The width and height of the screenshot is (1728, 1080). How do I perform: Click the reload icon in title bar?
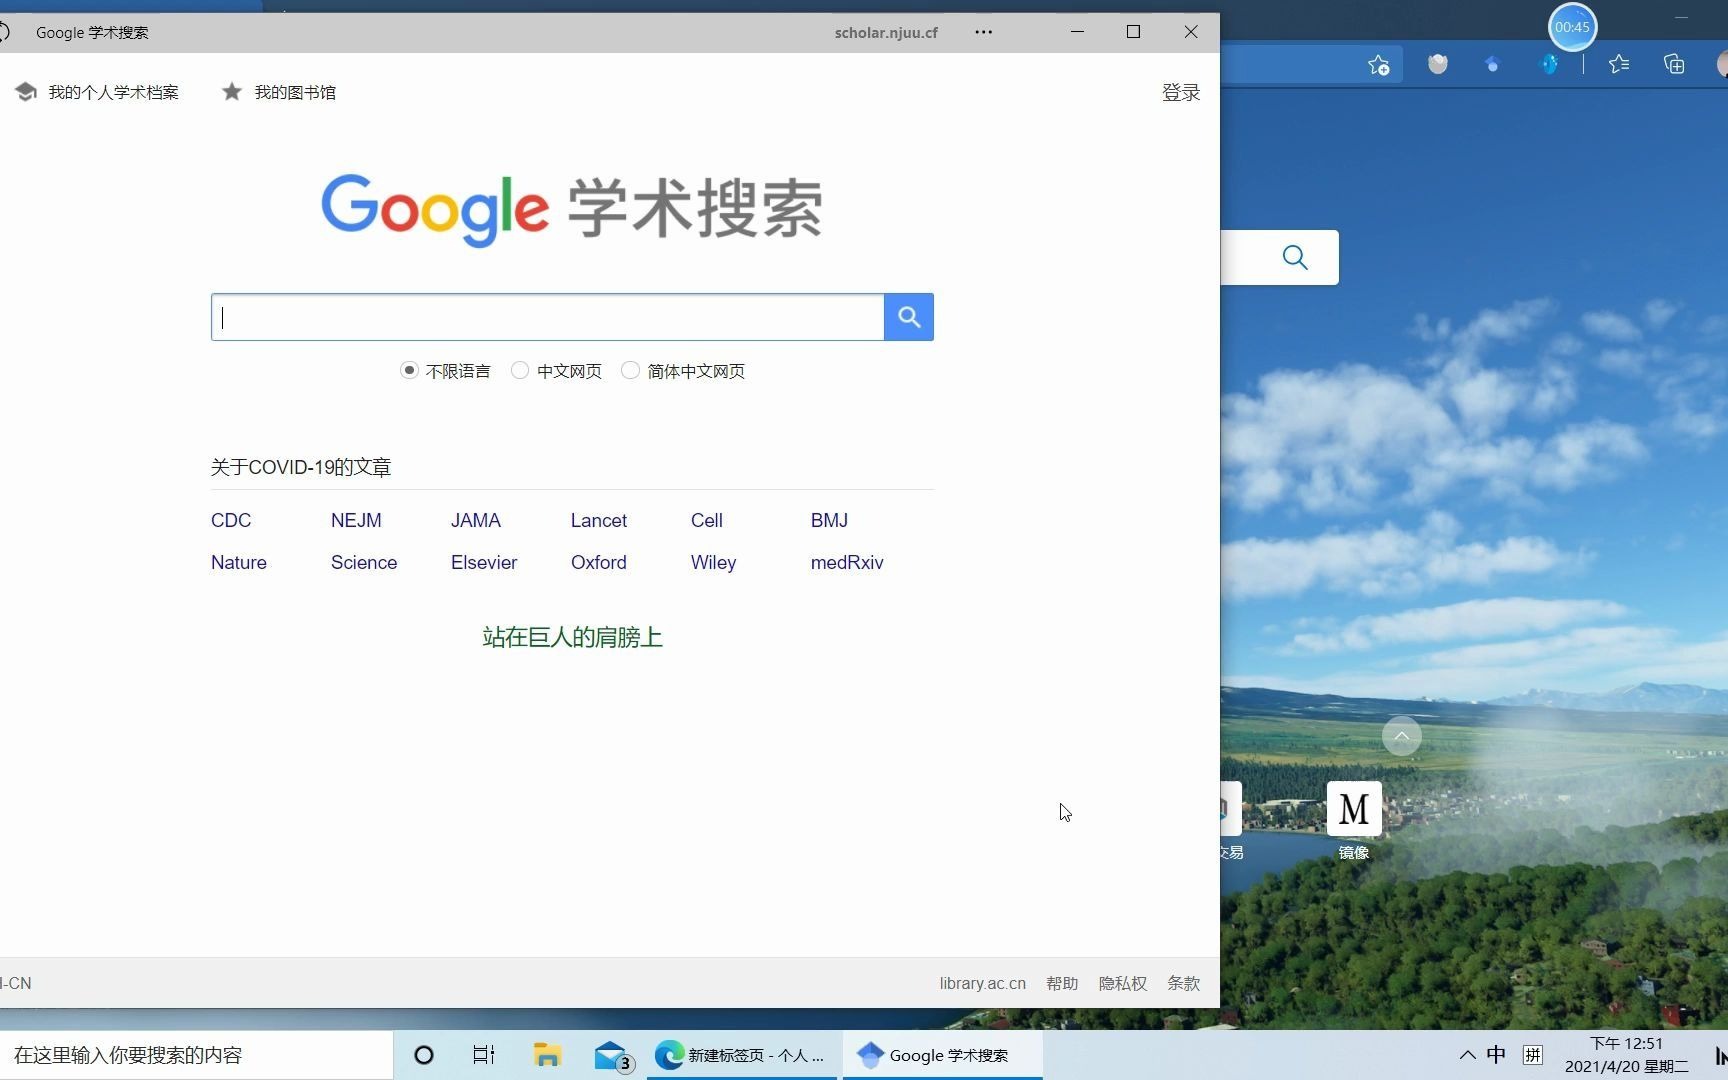[4, 32]
